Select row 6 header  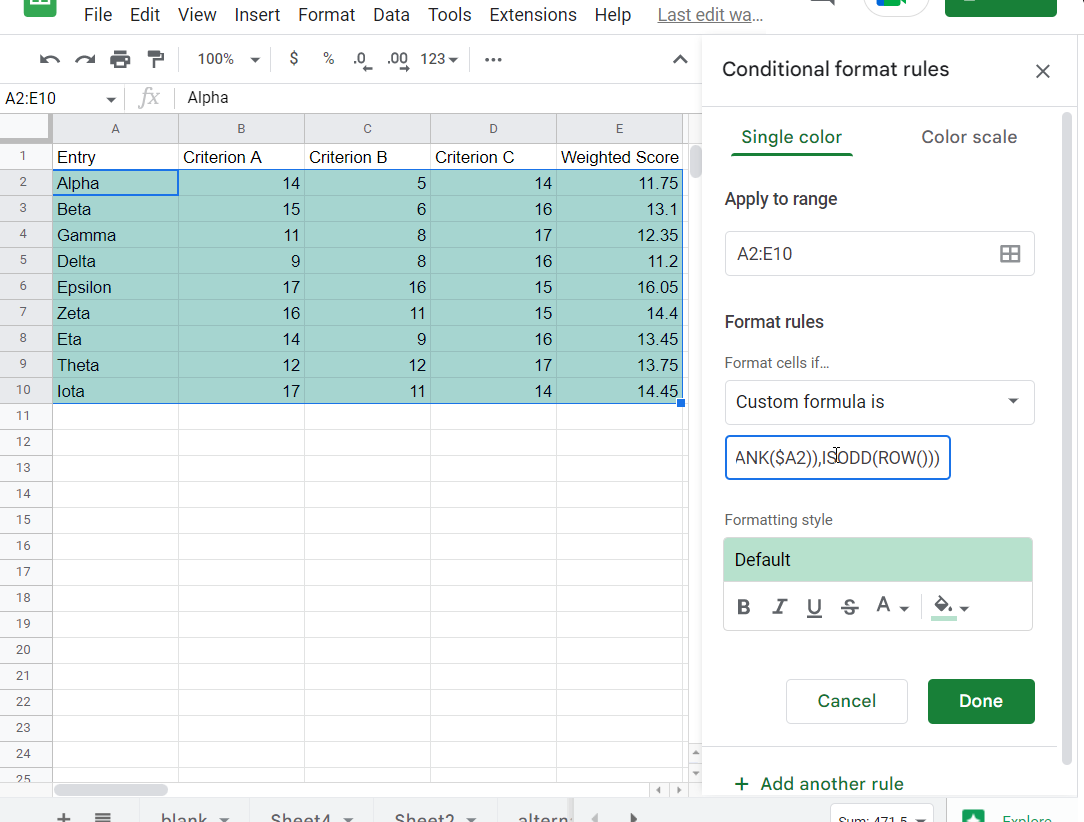[x=24, y=286]
